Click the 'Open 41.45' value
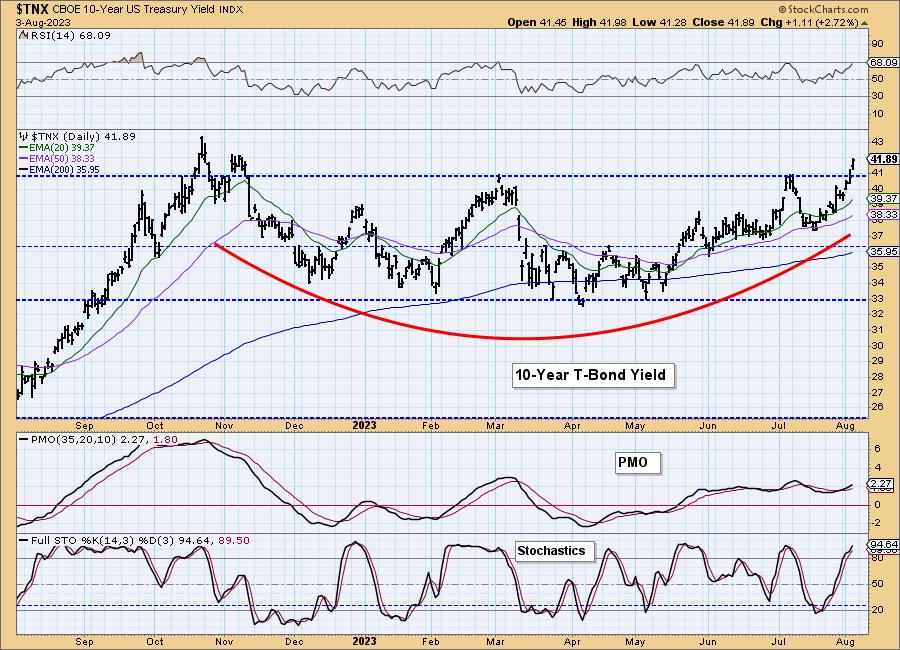The image size is (900, 650). pos(537,22)
